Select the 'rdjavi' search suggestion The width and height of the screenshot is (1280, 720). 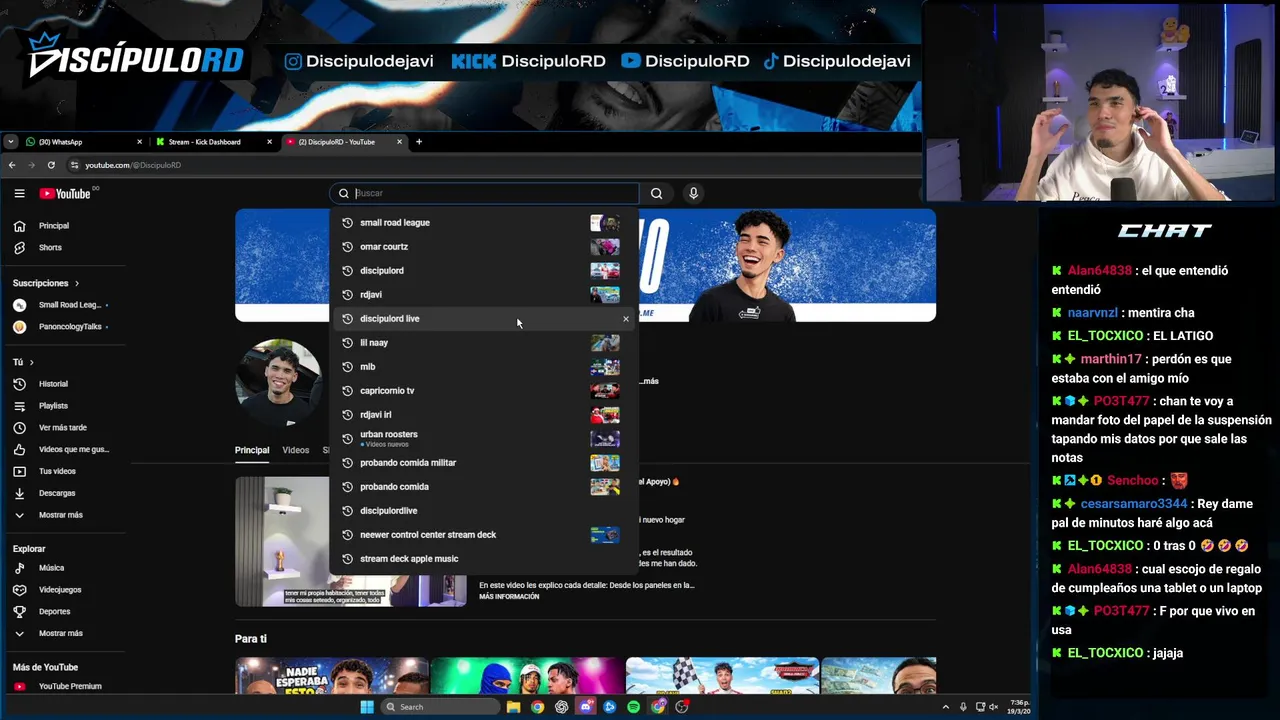(x=484, y=295)
